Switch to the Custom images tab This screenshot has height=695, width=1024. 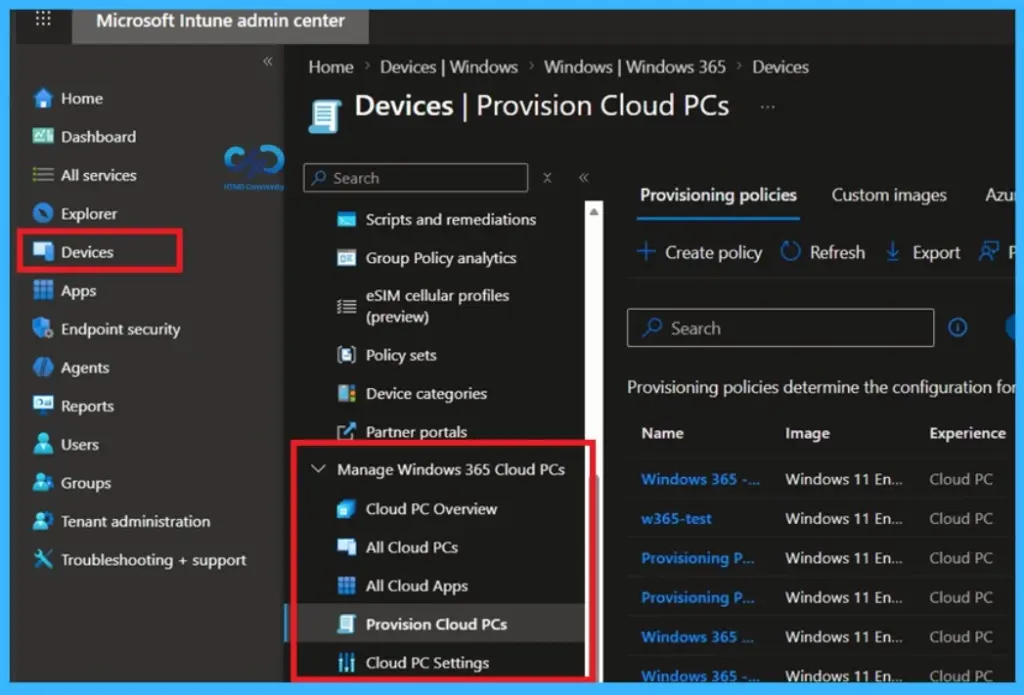coord(888,195)
